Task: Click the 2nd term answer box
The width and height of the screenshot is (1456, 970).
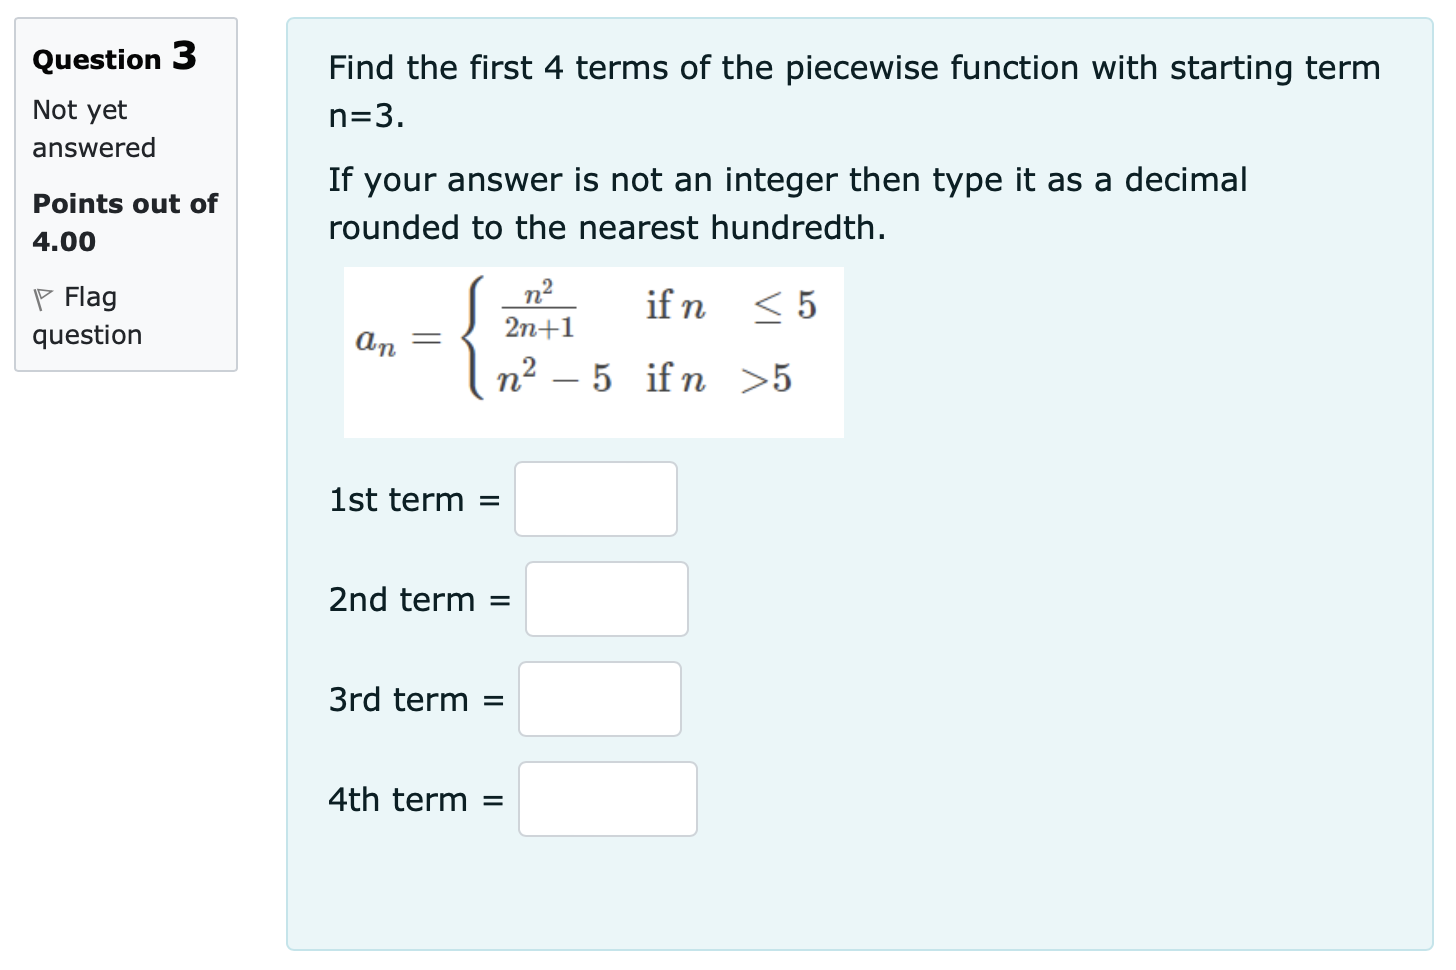Action: click(x=606, y=599)
